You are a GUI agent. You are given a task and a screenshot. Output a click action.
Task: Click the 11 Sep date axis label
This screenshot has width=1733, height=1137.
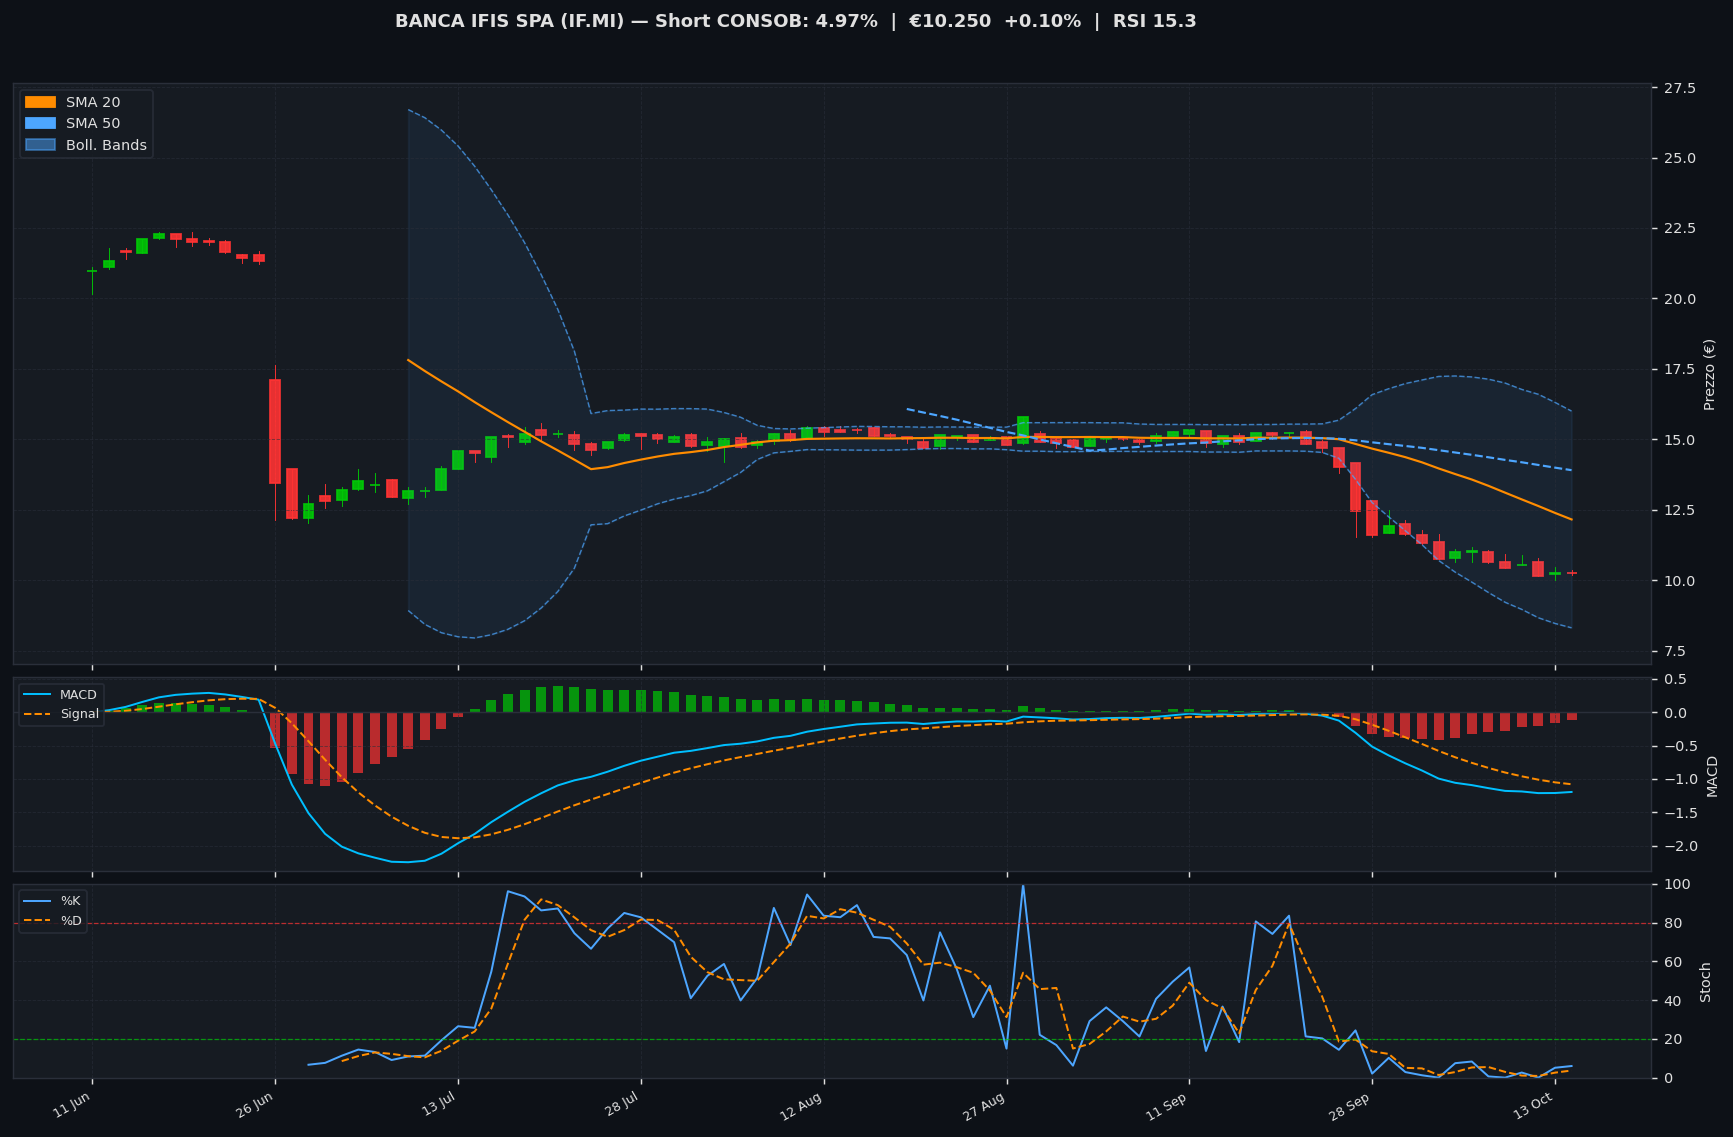[x=1167, y=1104]
